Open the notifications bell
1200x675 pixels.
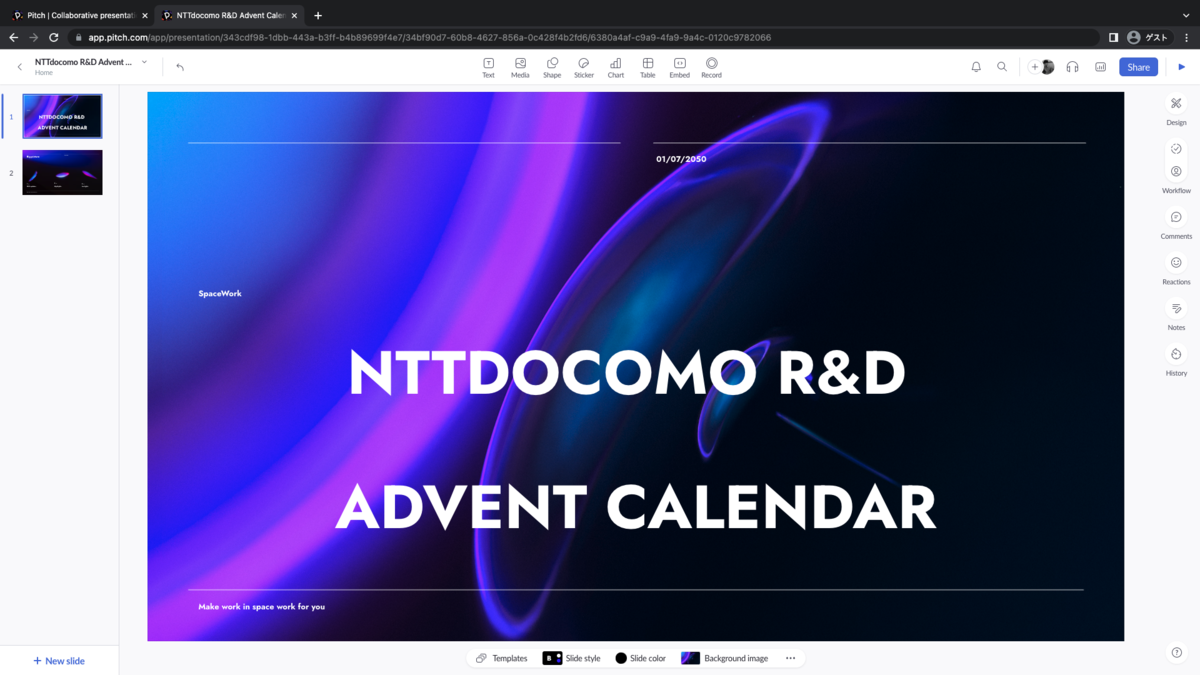point(976,67)
